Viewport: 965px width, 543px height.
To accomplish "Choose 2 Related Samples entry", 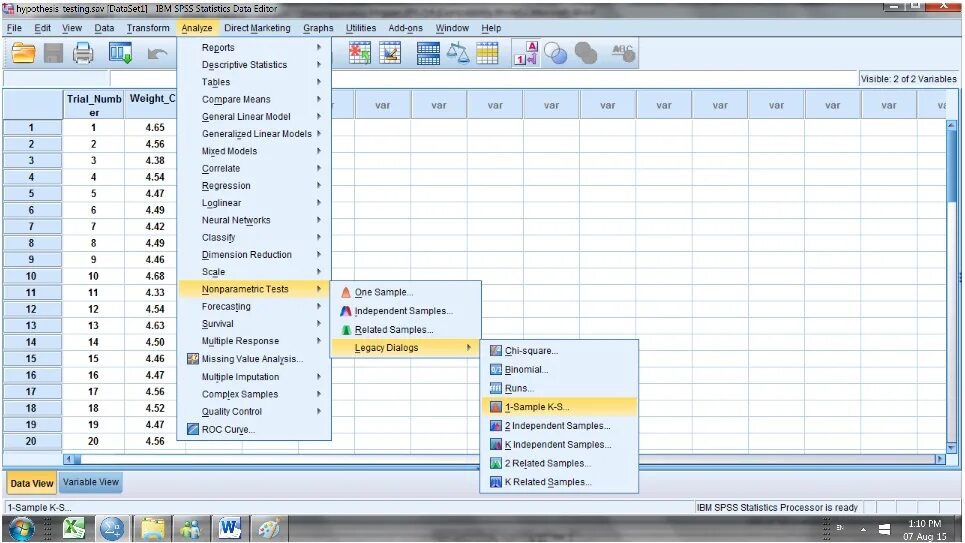I will click(x=559, y=463).
